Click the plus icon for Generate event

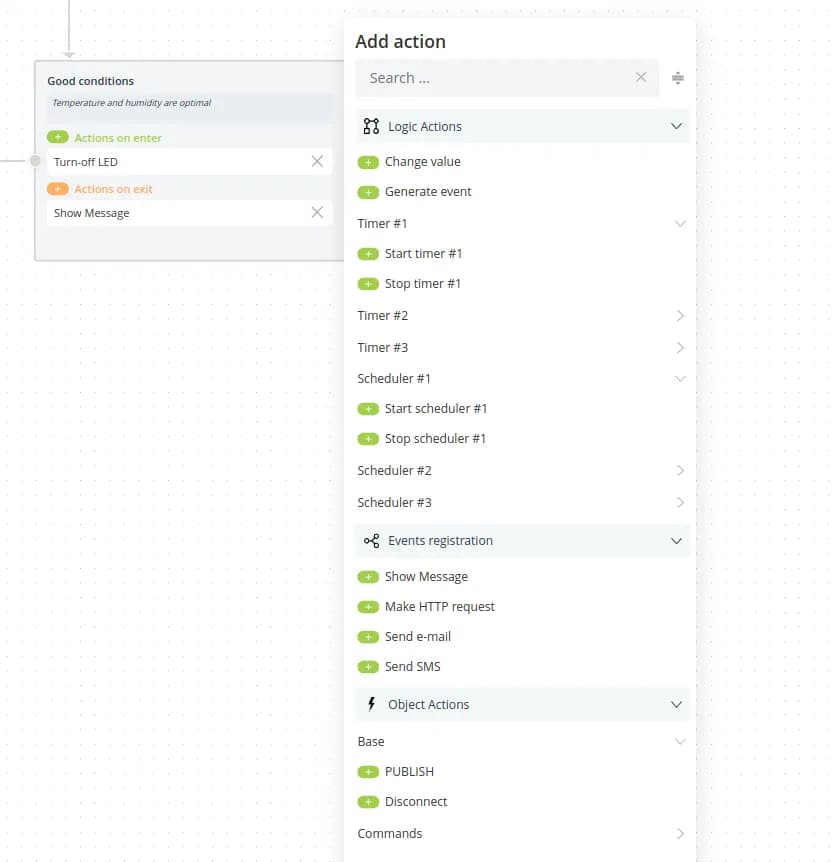[368, 192]
